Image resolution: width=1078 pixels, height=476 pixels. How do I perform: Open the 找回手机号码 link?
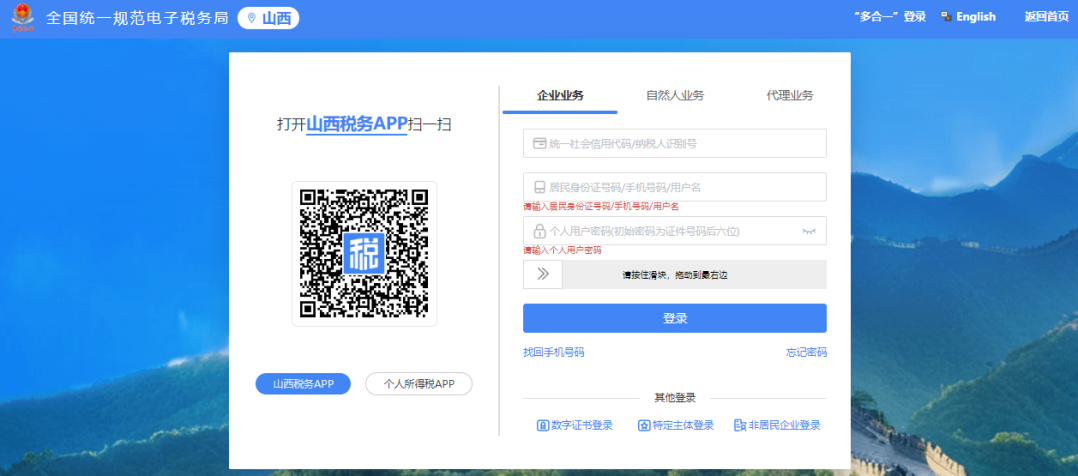pyautogui.click(x=553, y=352)
